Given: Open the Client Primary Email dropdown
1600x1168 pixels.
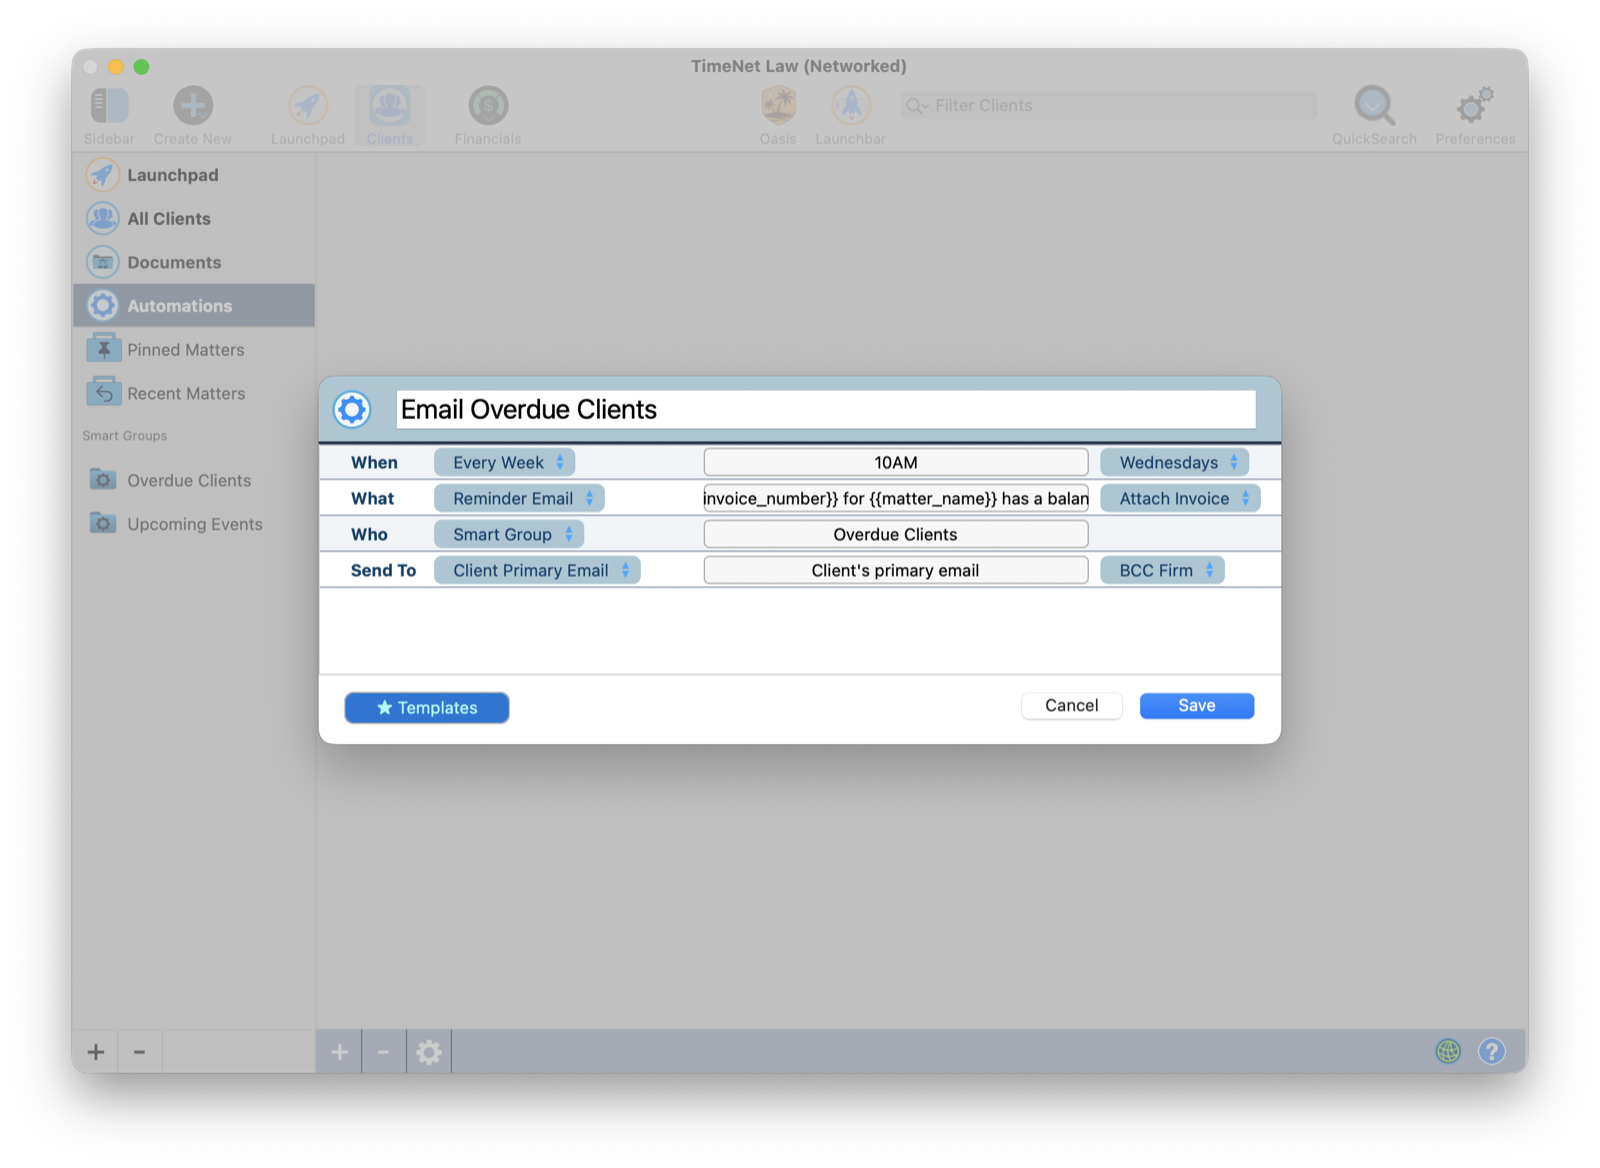Looking at the screenshot, I should [x=537, y=570].
